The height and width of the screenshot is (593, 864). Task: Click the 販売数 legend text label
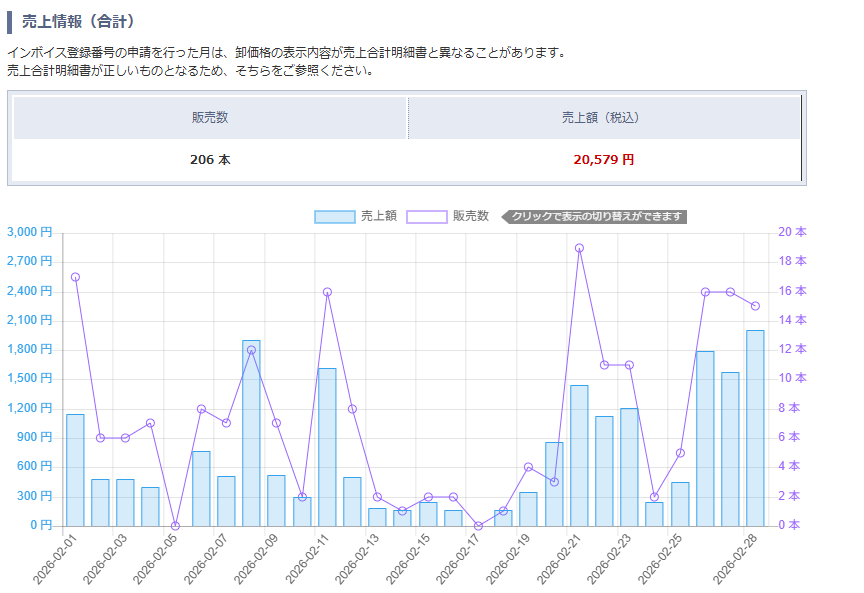(471, 216)
